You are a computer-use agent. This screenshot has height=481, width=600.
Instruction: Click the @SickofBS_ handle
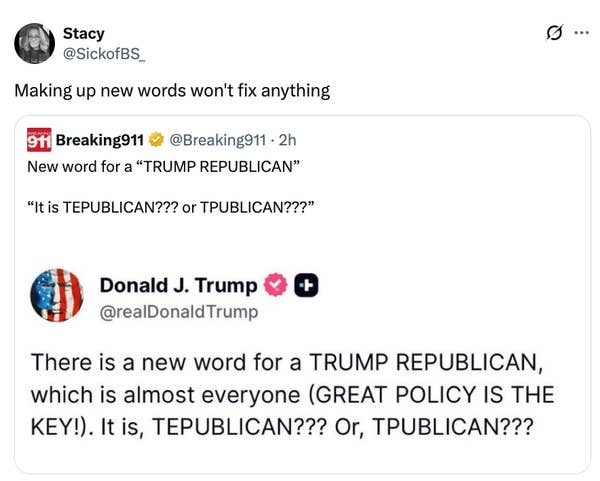(104, 53)
